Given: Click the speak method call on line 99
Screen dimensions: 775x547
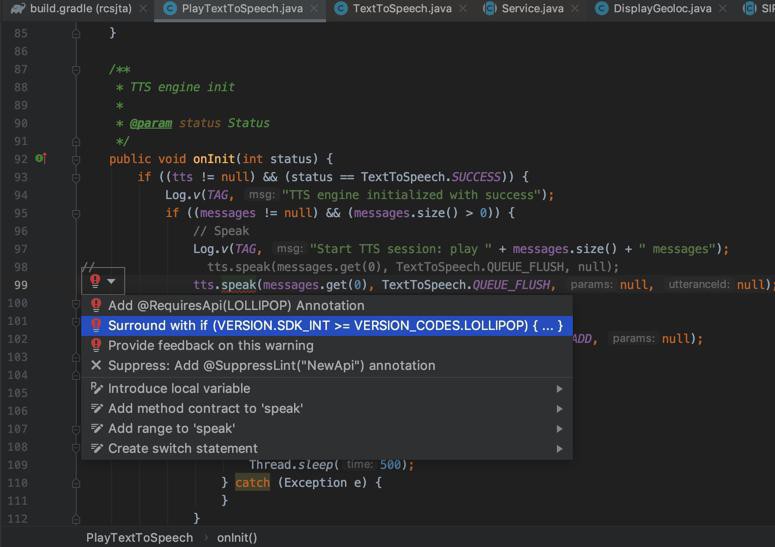Looking at the screenshot, I should click(239, 285).
